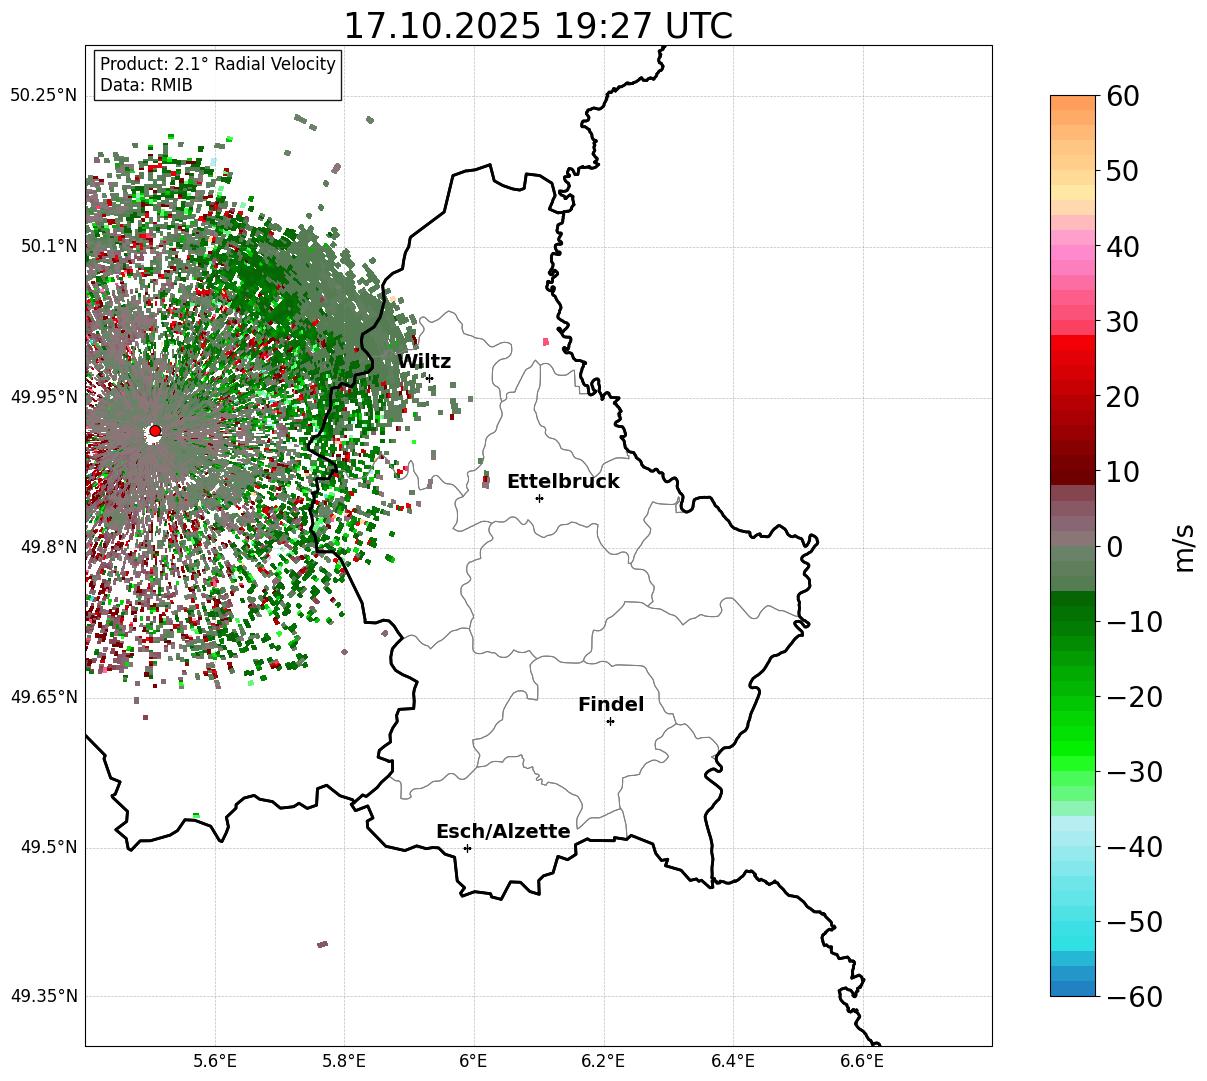Click the colorbar value −40

(x=1134, y=847)
